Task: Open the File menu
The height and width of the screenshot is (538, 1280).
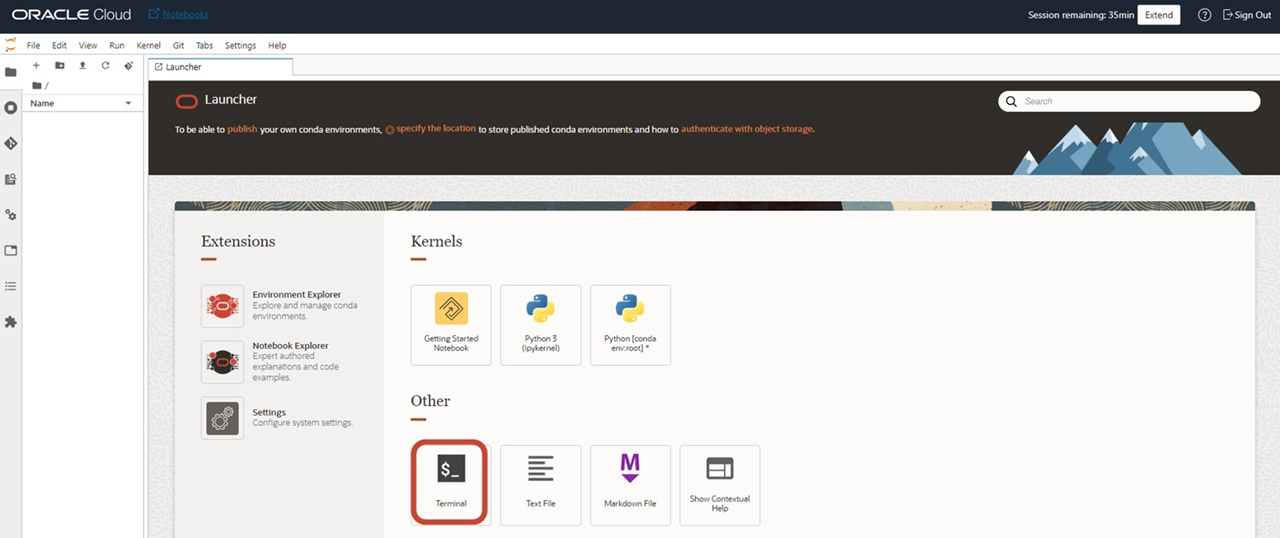Action: pyautogui.click(x=33, y=45)
